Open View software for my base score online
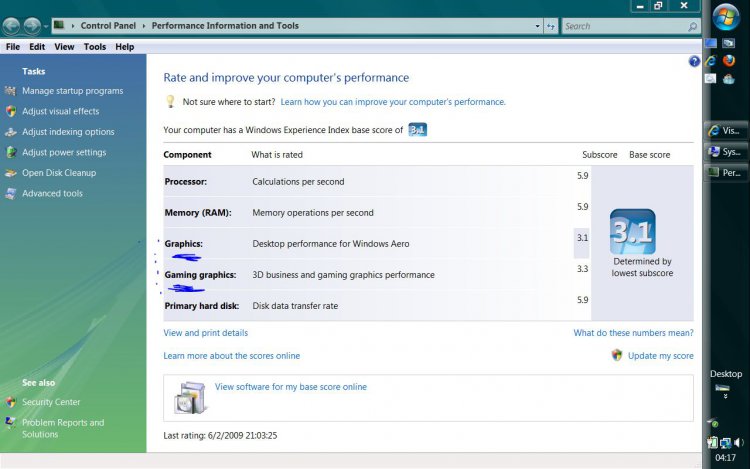 click(291, 387)
